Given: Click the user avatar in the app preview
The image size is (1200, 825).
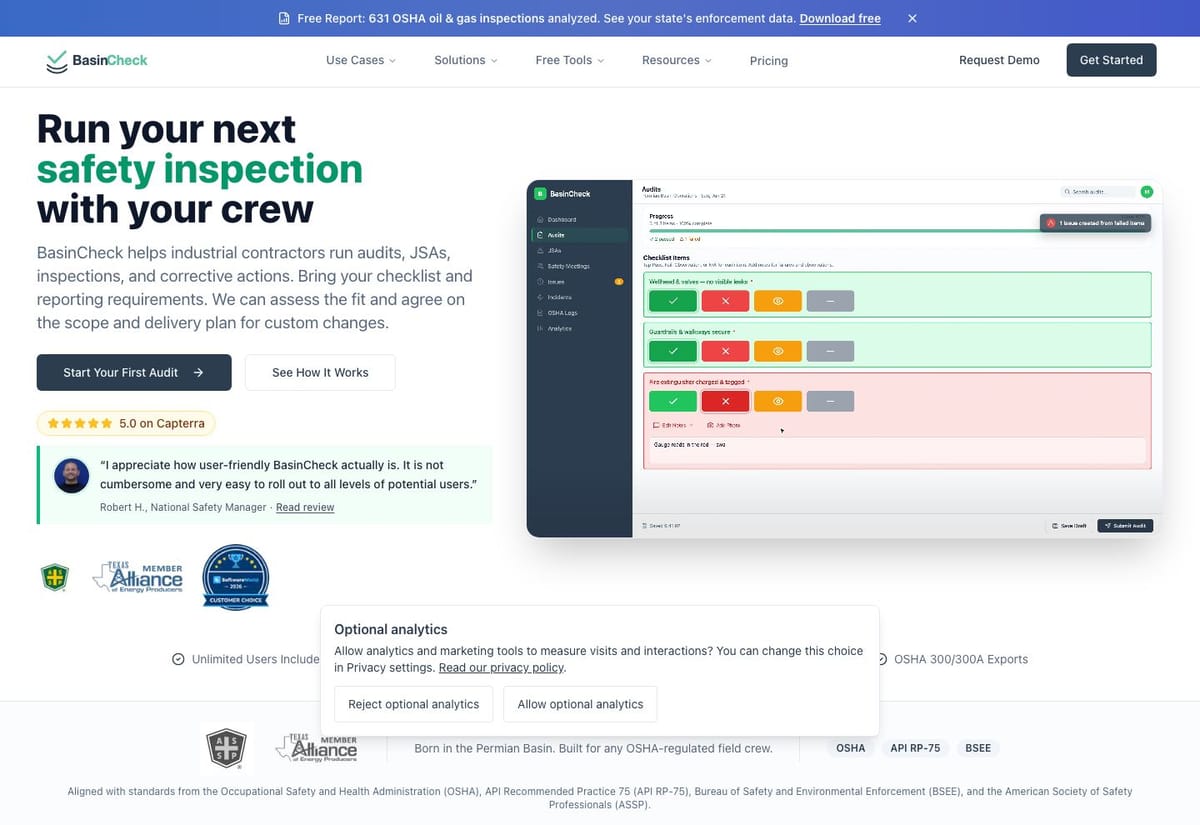Looking at the screenshot, I should pyautogui.click(x=1146, y=191).
